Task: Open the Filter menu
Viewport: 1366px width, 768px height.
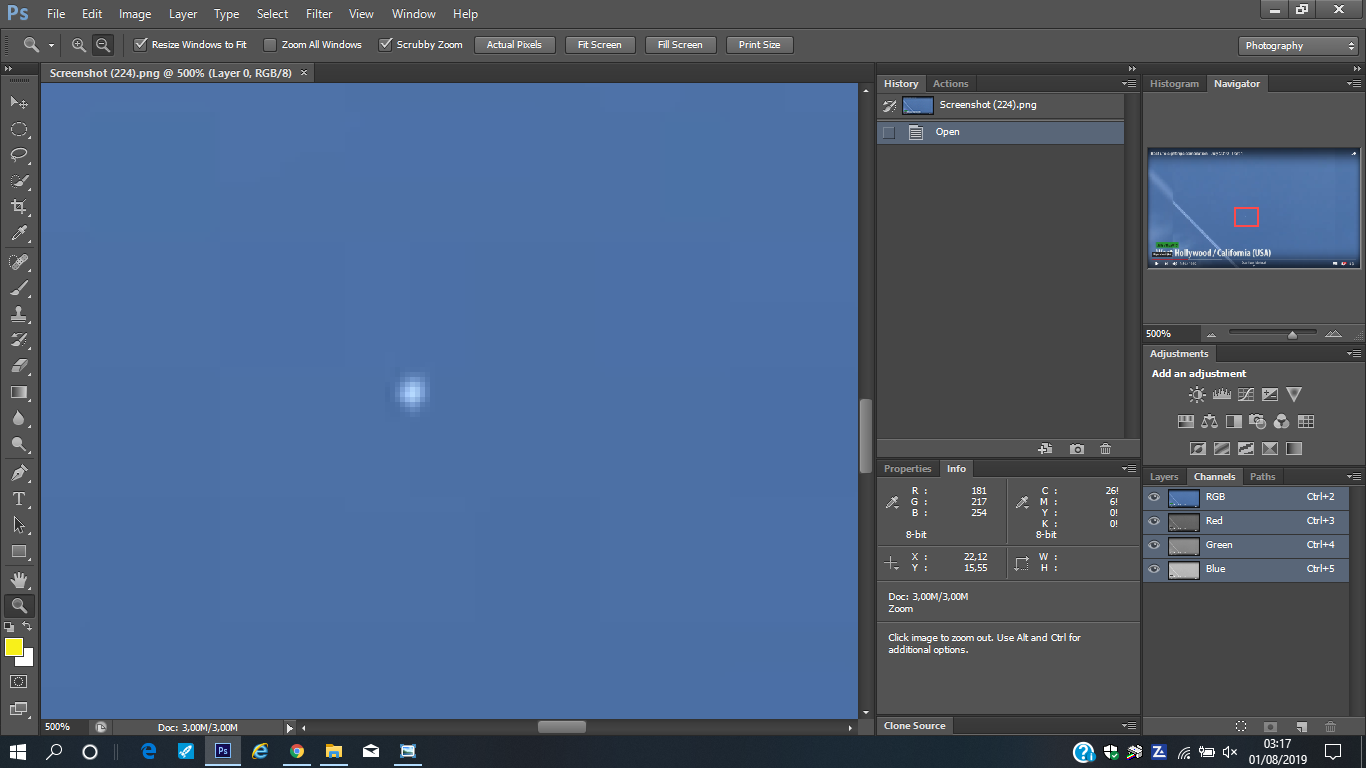Action: [x=319, y=14]
